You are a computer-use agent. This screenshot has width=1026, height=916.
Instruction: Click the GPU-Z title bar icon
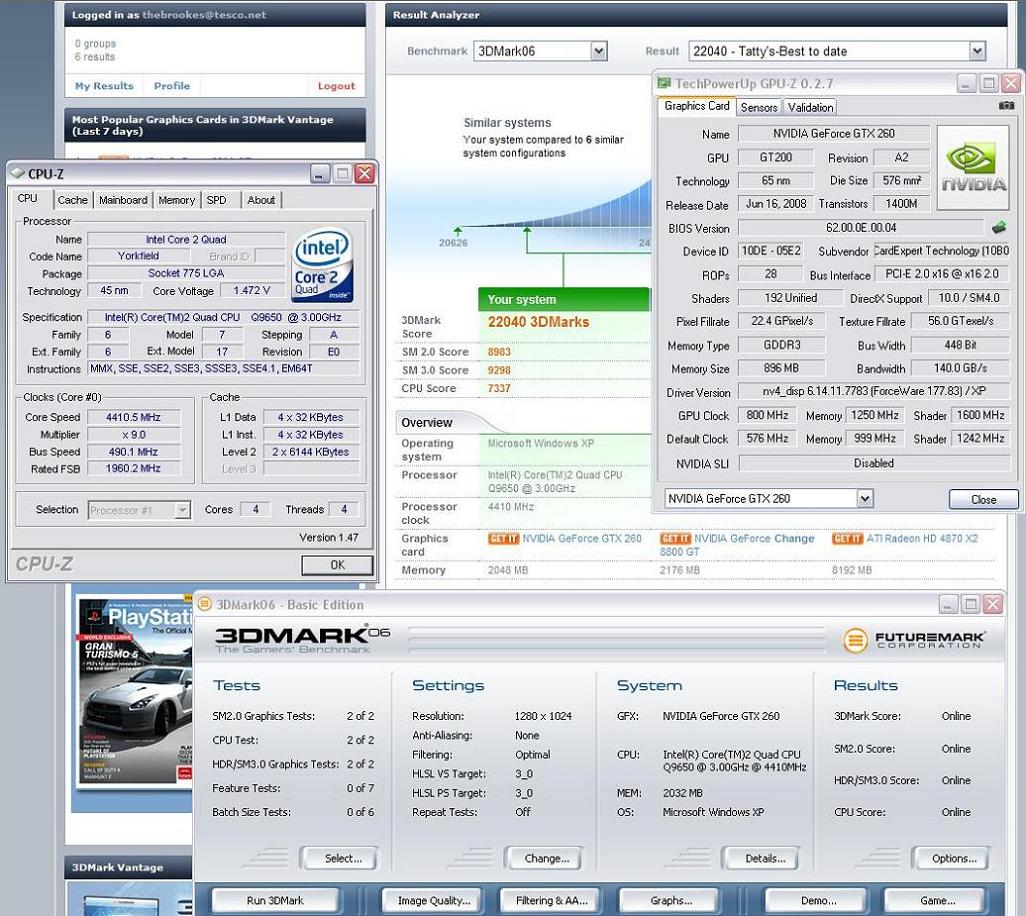(x=664, y=83)
